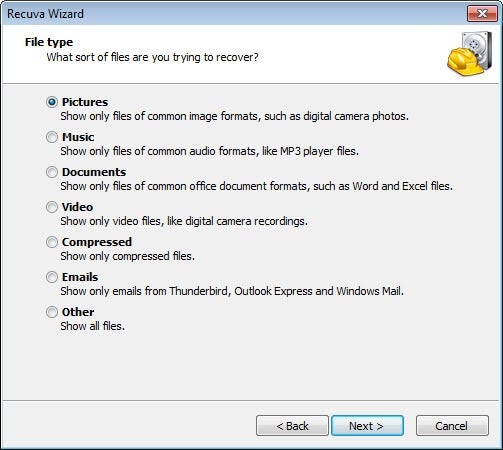Viewport: 503px width, 450px height.
Task: Select the Pictures radio button
Action: tap(52, 102)
